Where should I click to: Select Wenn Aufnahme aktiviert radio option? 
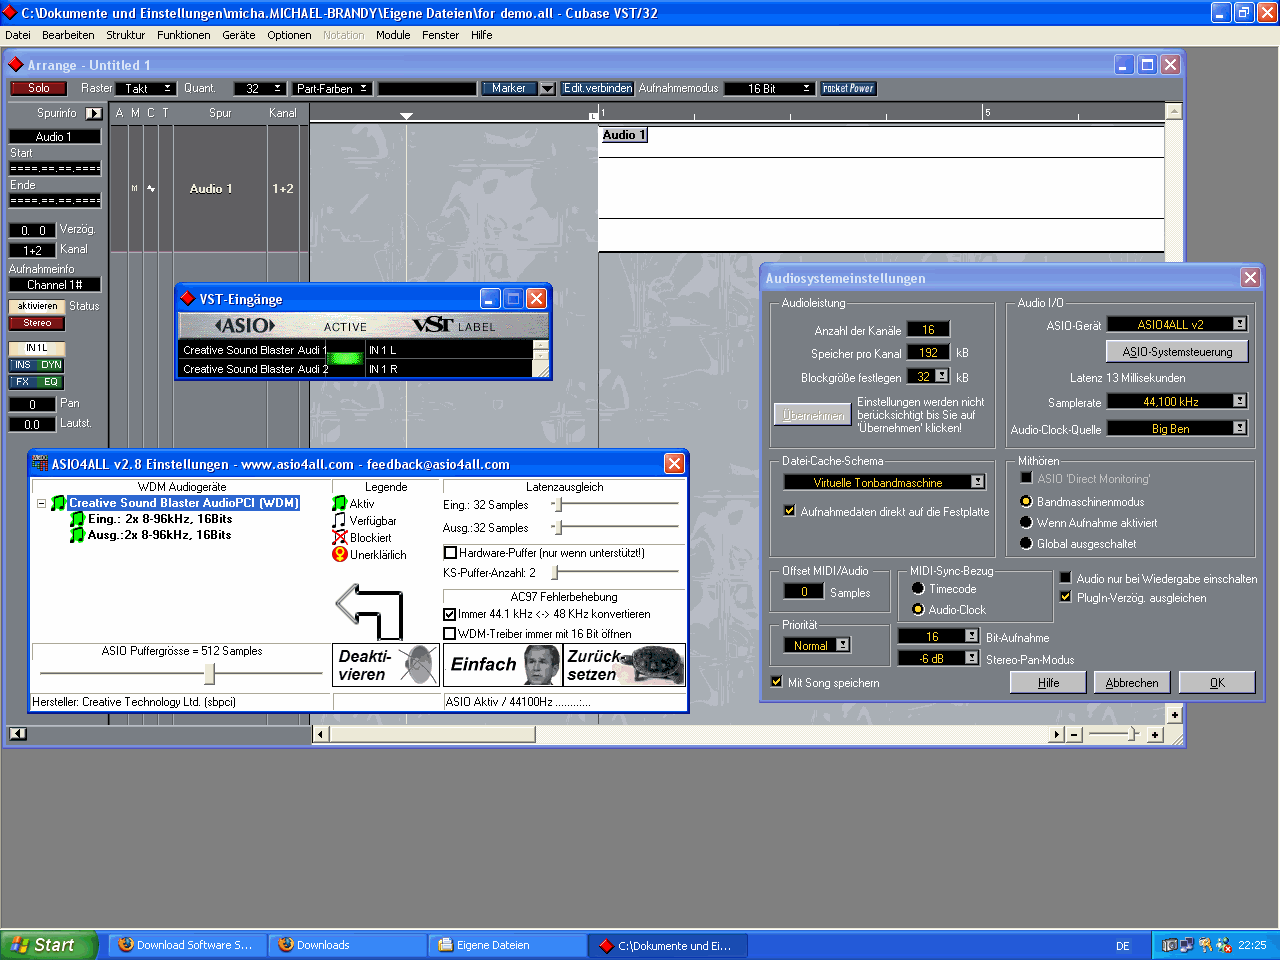coord(1026,522)
